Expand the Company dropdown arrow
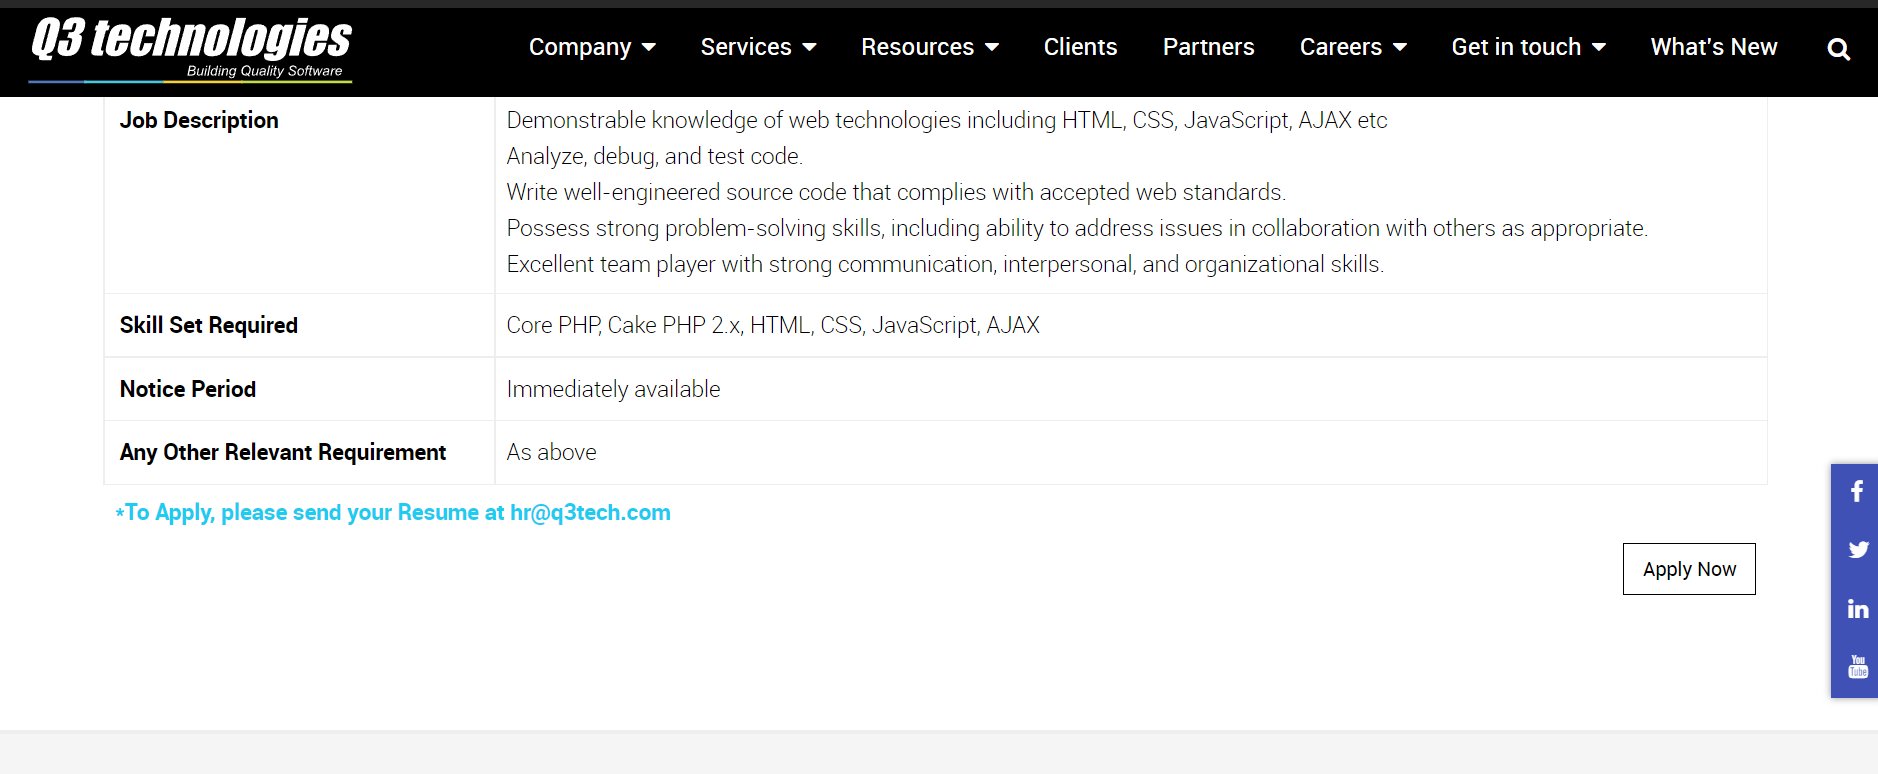Screen dimensions: 1878x774 [x=649, y=47]
